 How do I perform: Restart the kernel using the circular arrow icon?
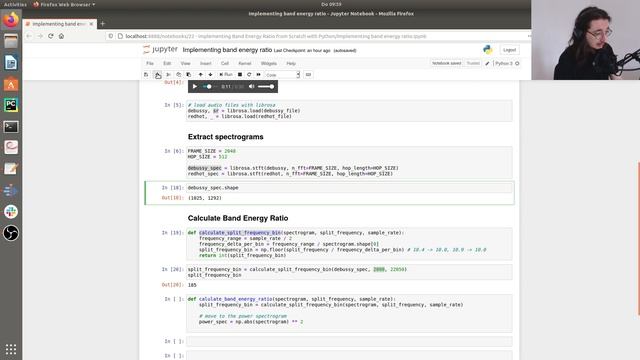[249, 75]
